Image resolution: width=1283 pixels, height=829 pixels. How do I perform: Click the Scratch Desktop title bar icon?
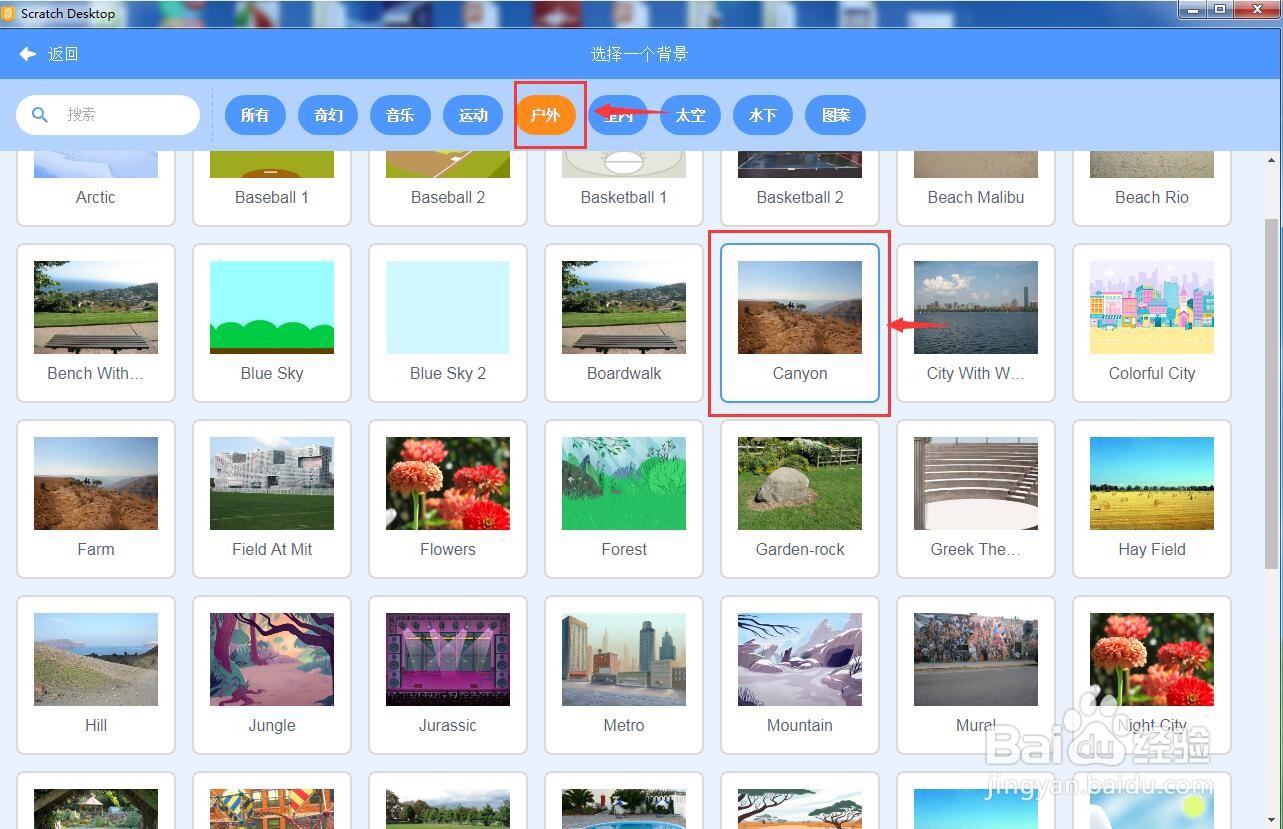[x=9, y=13]
